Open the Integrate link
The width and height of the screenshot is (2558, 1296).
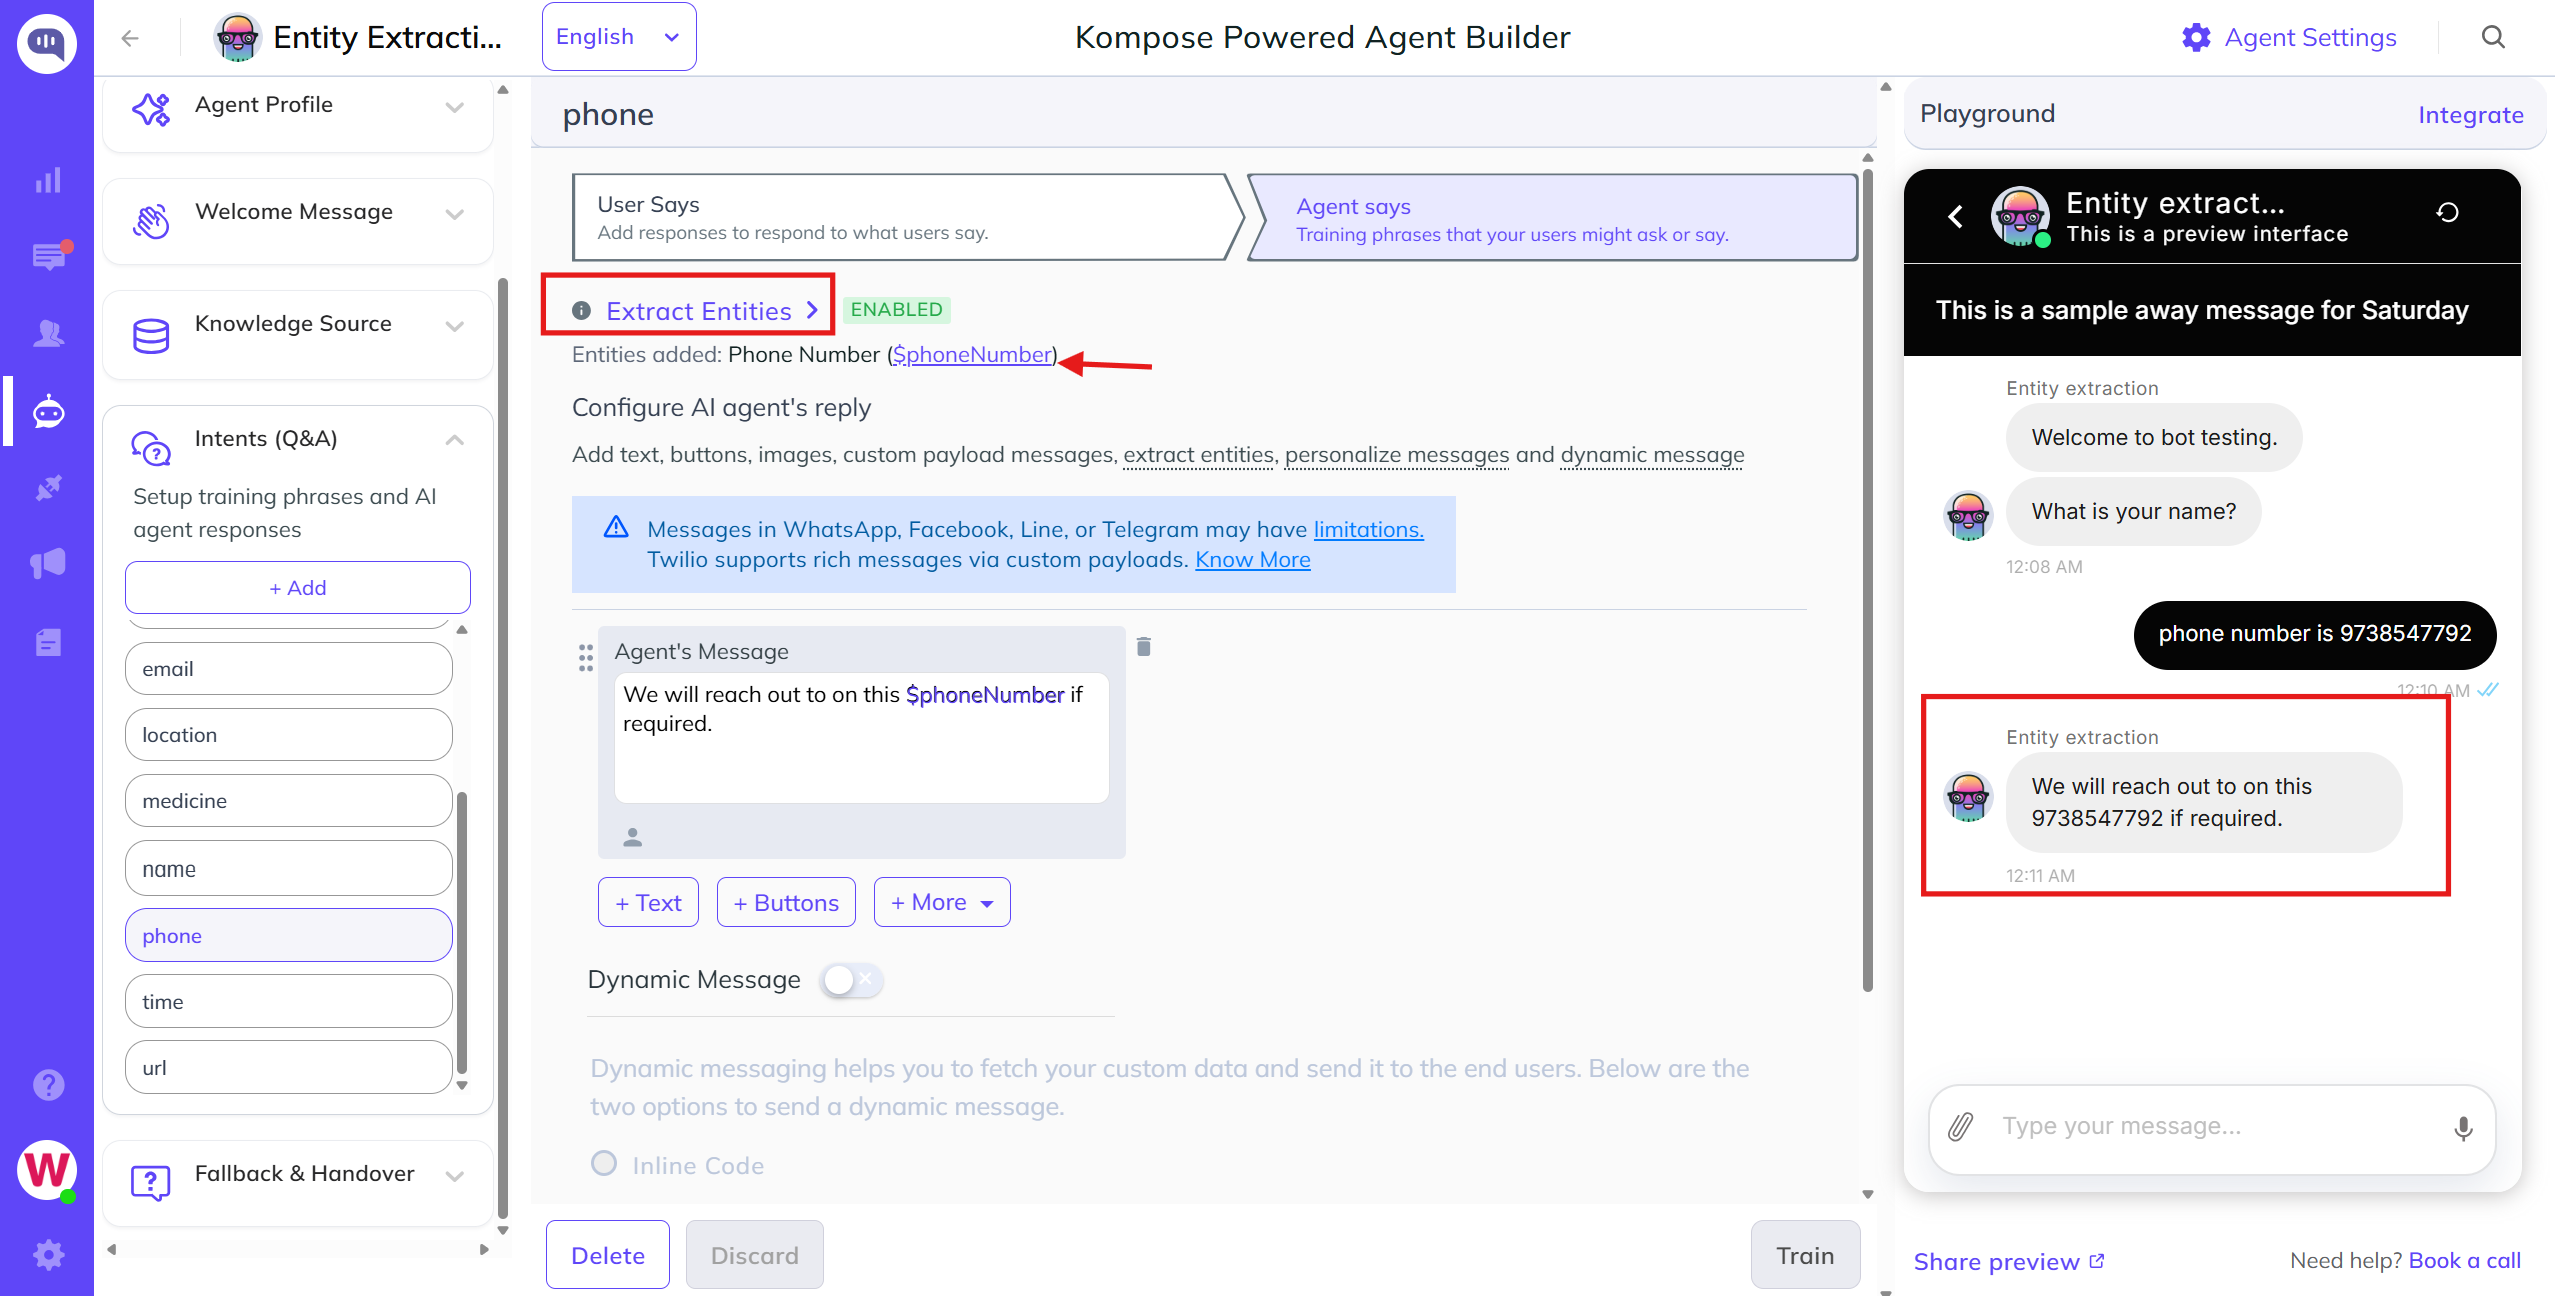[x=2471, y=115]
